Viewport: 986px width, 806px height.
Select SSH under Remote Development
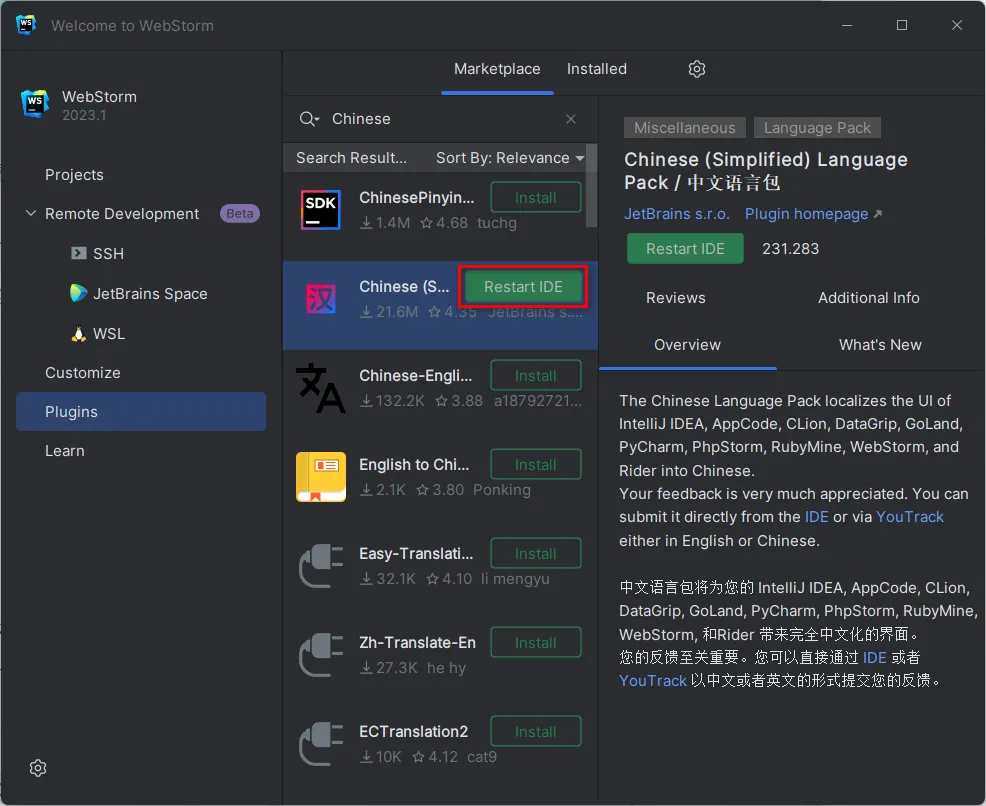108,253
